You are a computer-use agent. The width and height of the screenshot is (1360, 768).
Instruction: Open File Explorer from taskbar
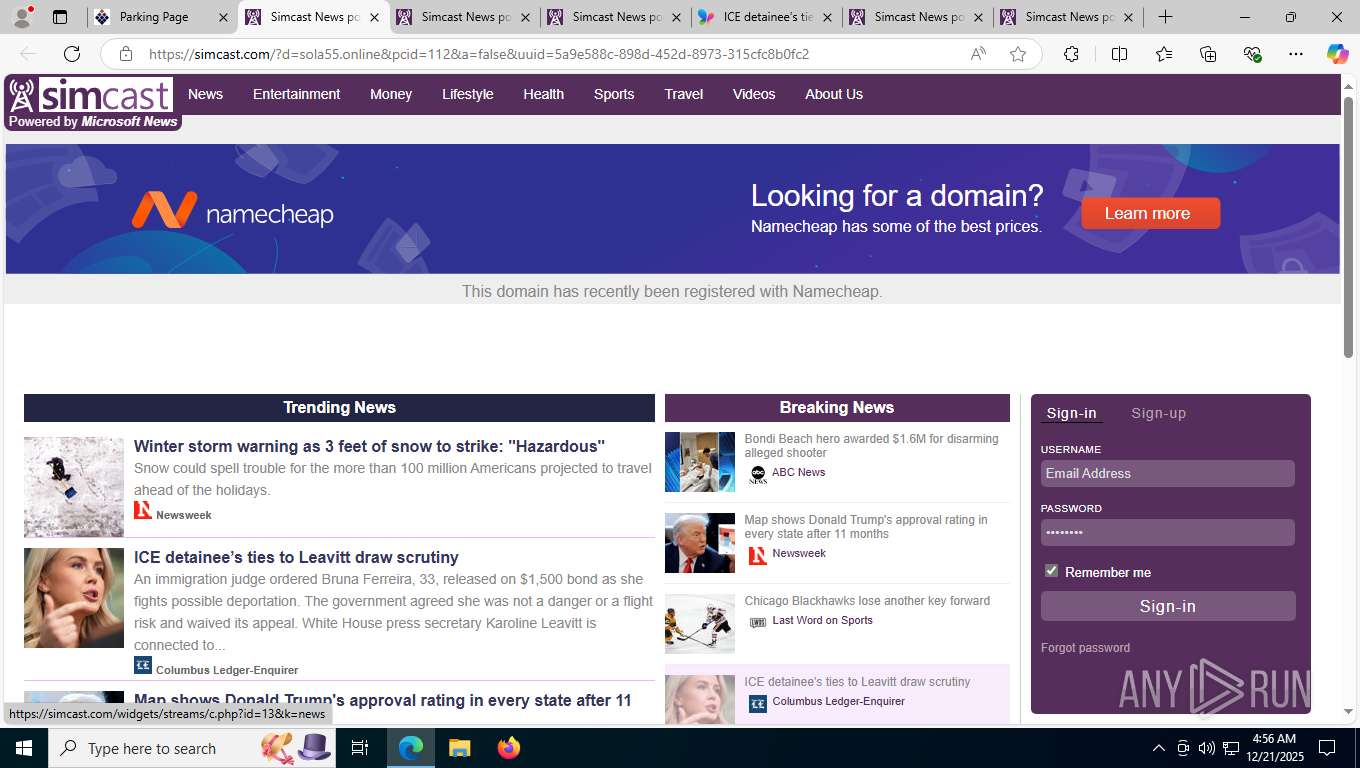pyautogui.click(x=459, y=748)
